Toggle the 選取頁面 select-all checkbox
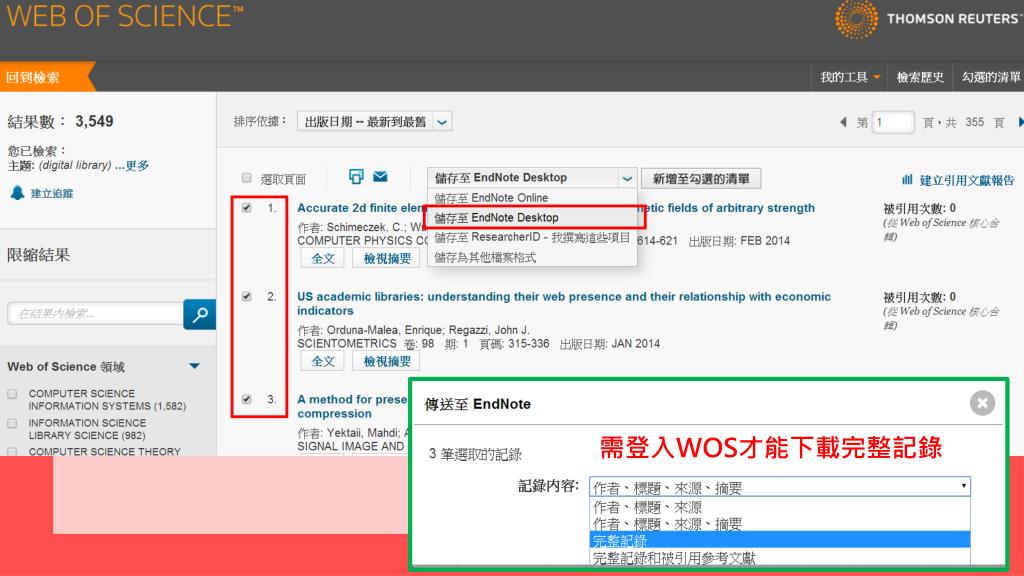This screenshot has height=576, width=1024. [246, 178]
